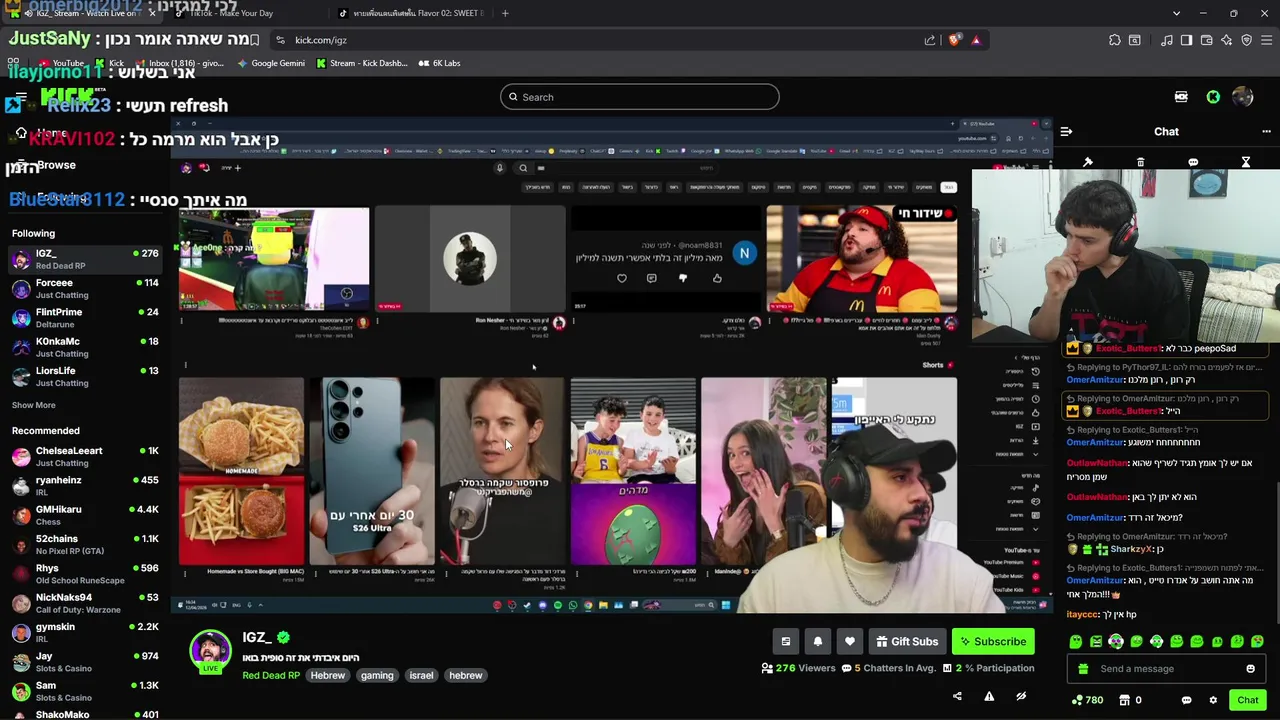
Task: Open the browser tab search dropdown arrow
Action: click(1176, 13)
